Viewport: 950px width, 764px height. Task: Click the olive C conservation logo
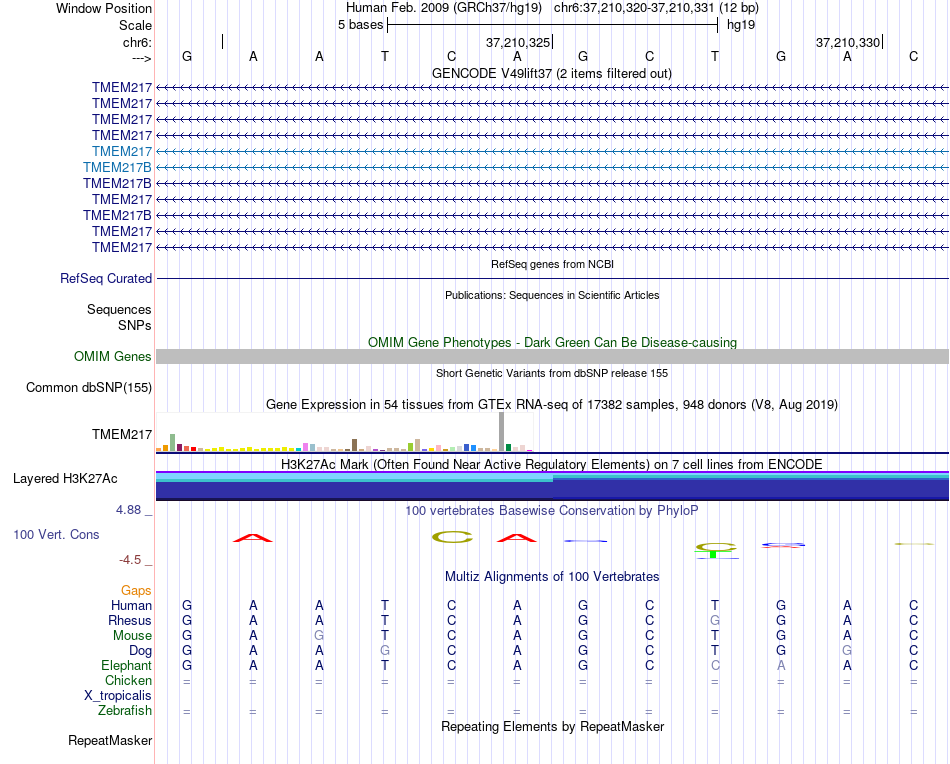pos(452,537)
